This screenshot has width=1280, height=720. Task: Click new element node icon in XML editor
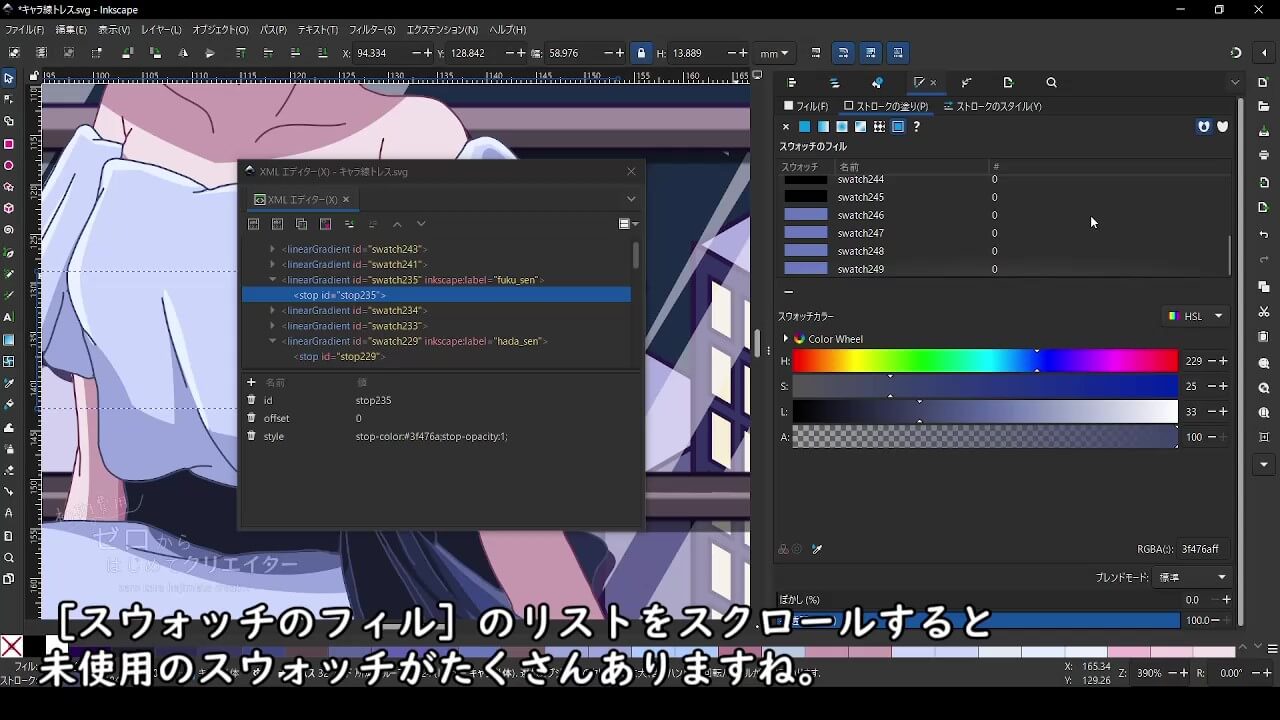(x=254, y=225)
